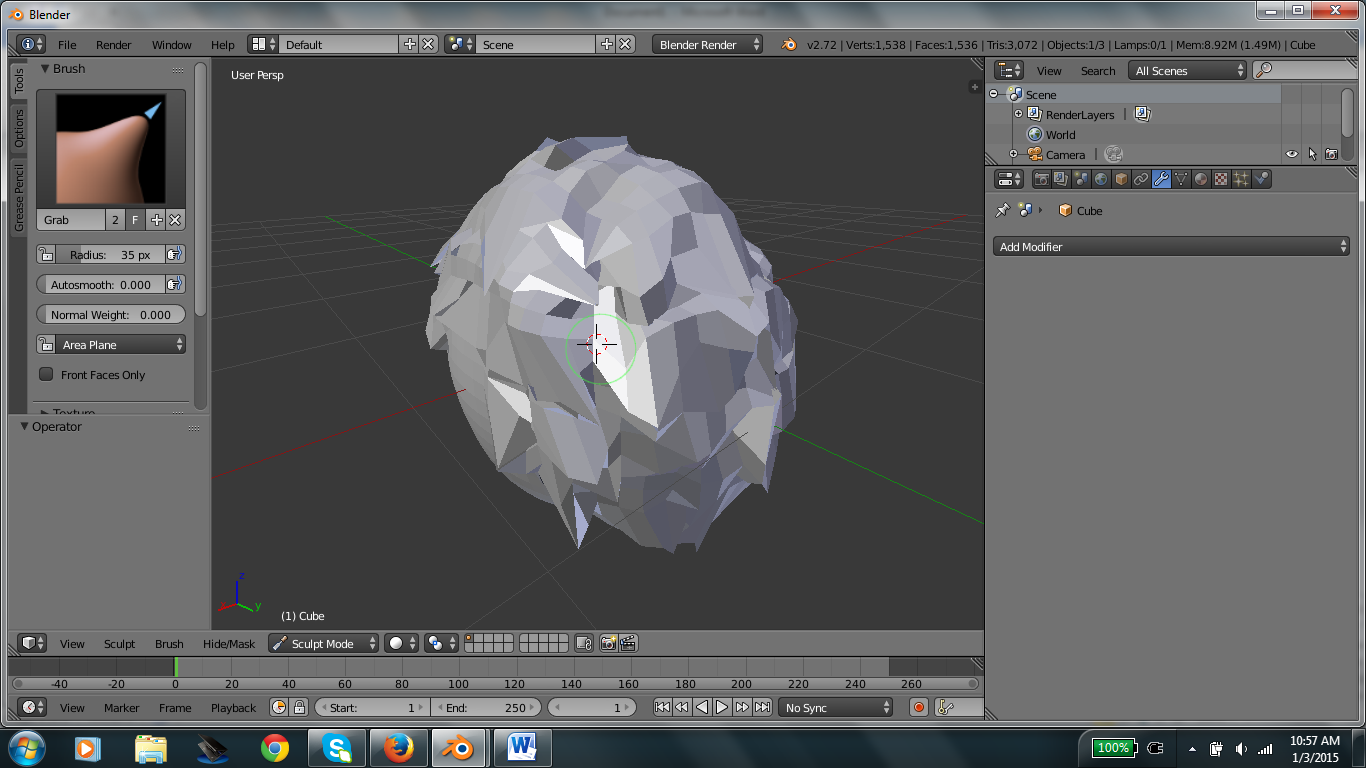The height and width of the screenshot is (768, 1366).
Task: Expand the Camera item in outliner
Action: click(1013, 154)
